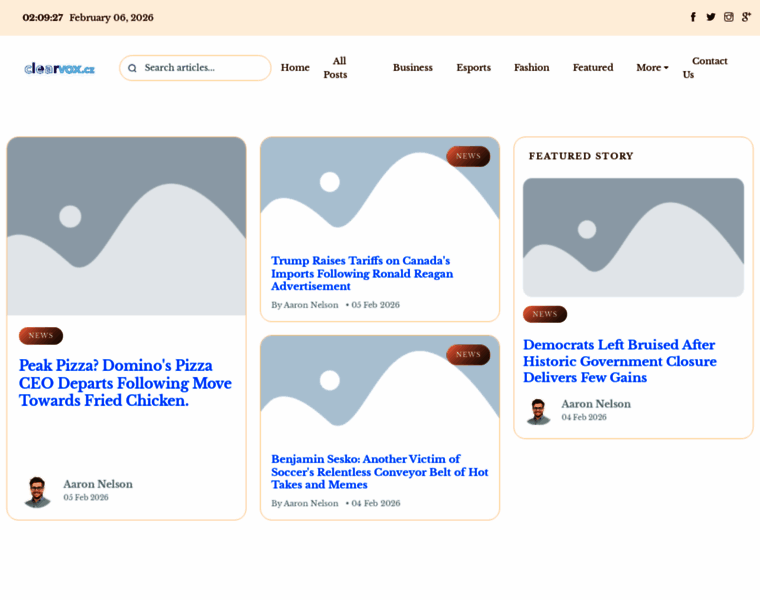760x600 pixels.
Task: Open the Google Plus social icon
Action: coord(746,17)
